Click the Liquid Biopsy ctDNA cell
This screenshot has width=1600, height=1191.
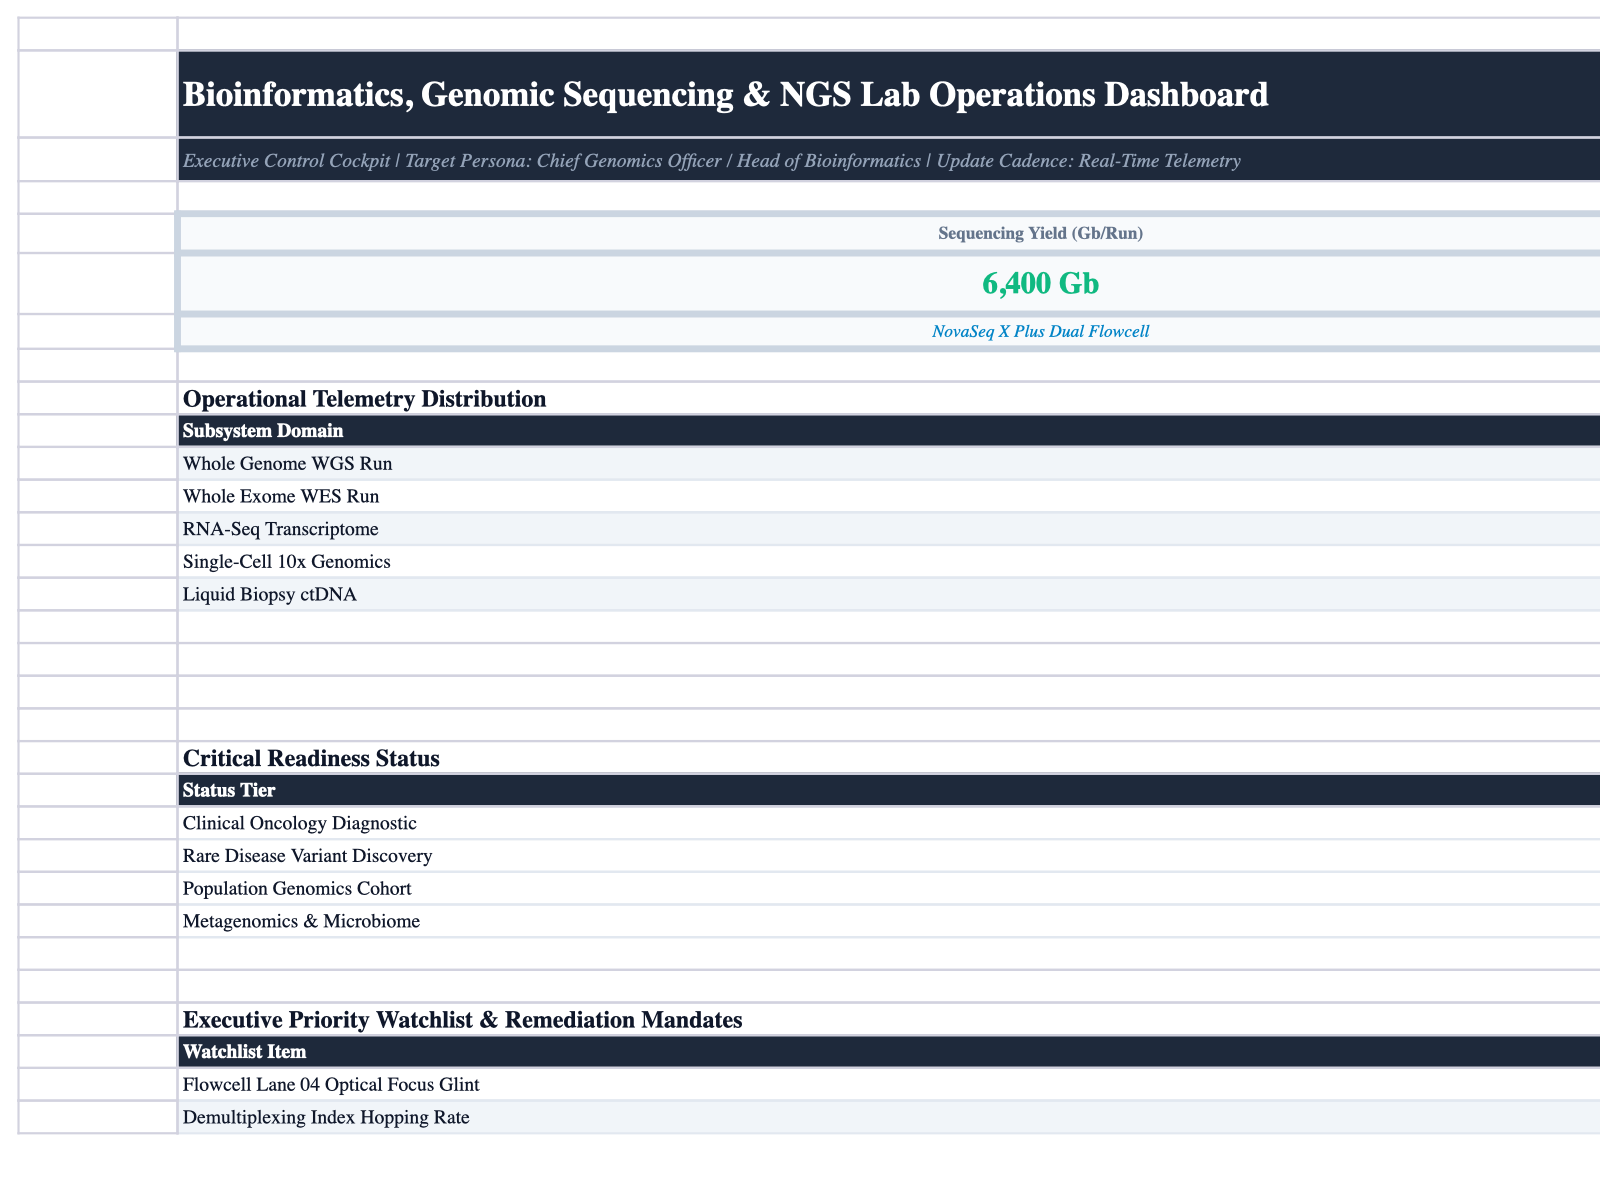[889, 595]
